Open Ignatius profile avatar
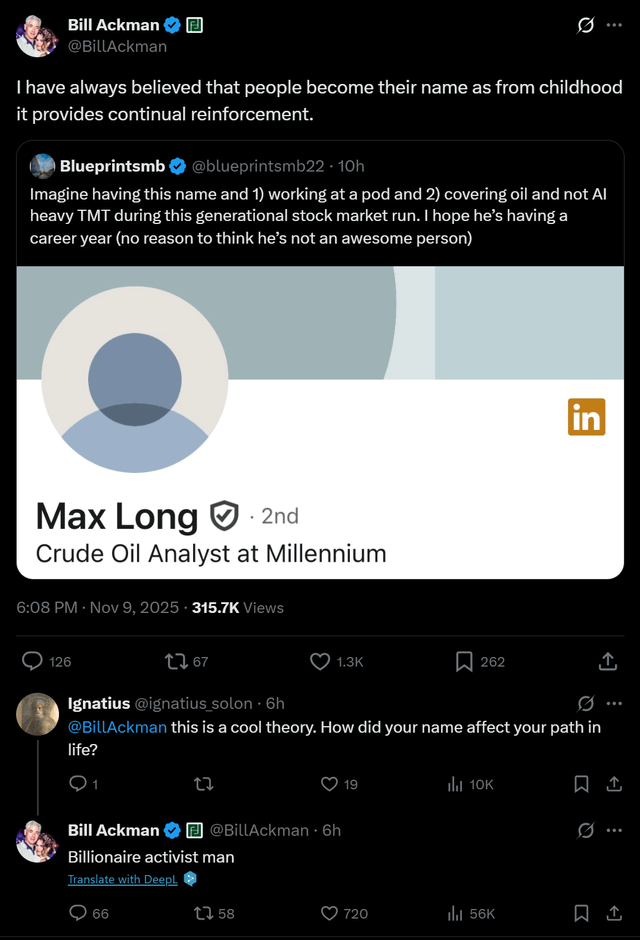 click(x=37, y=714)
